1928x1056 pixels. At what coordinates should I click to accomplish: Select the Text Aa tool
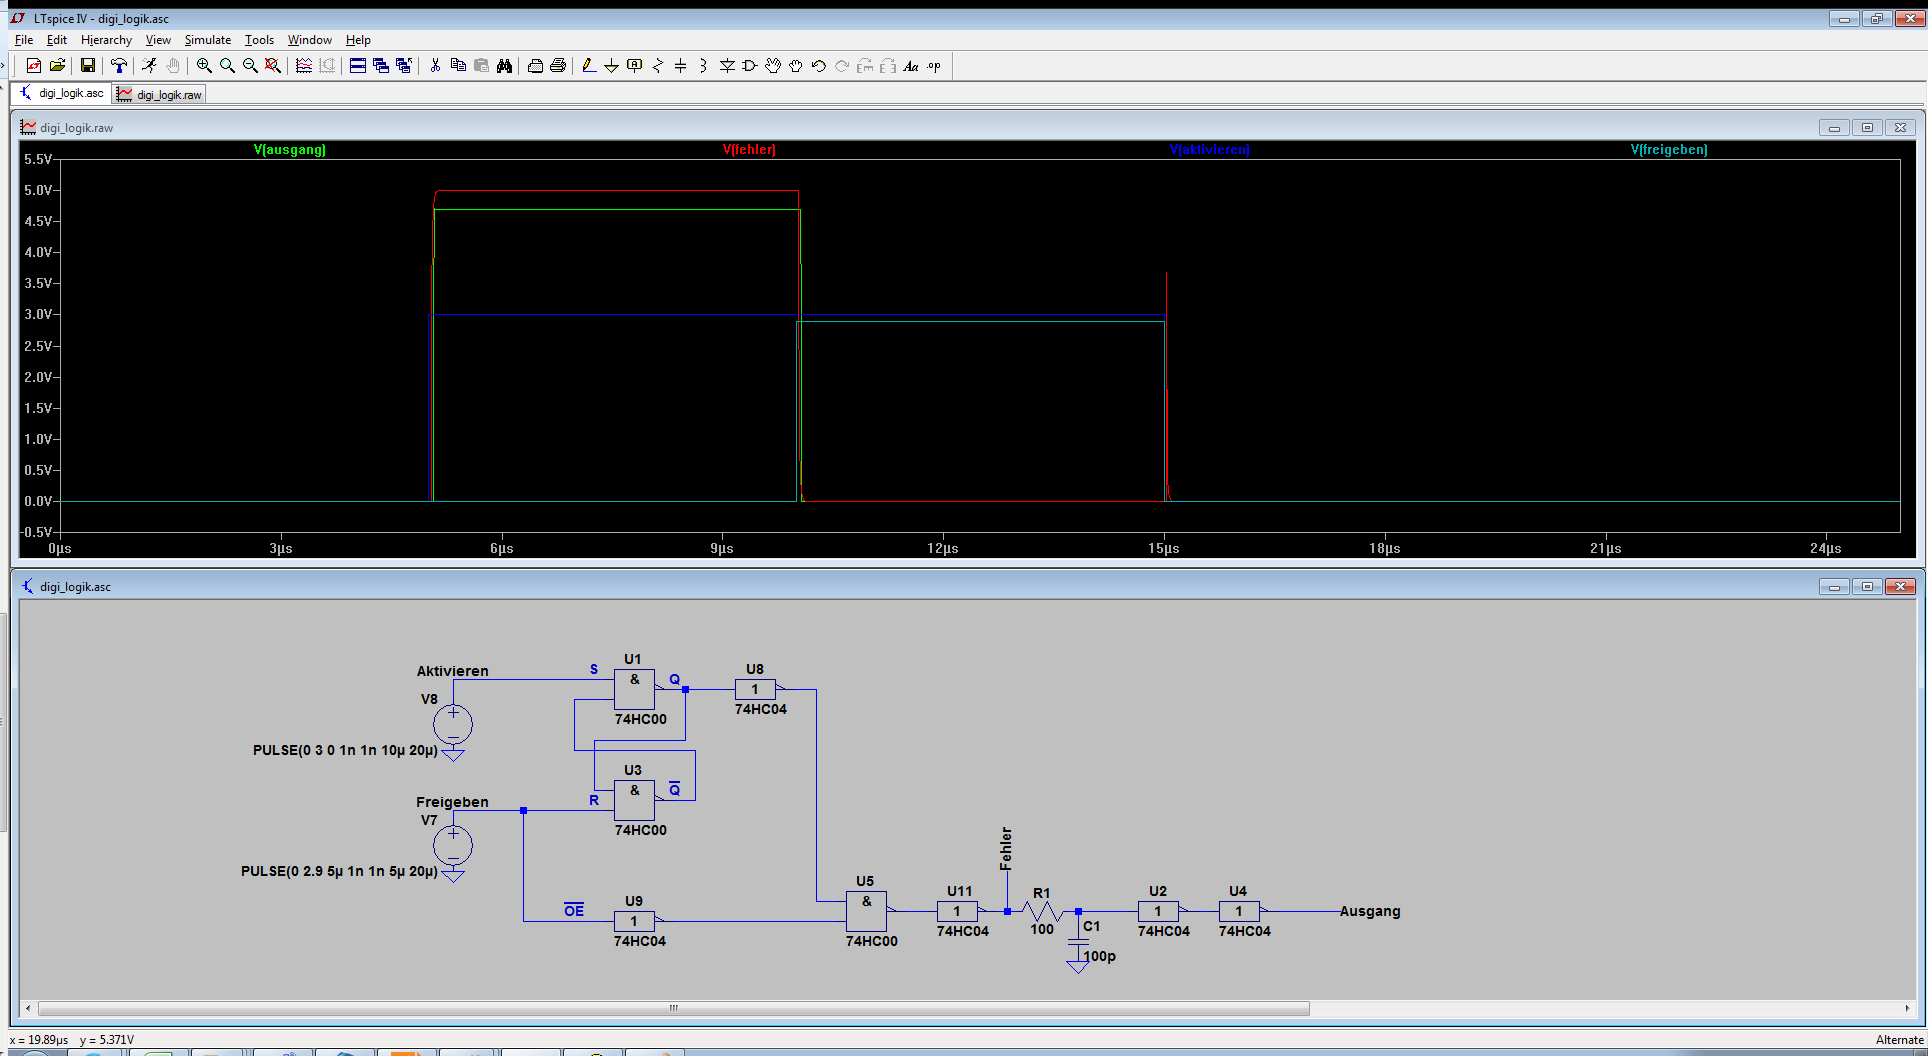pyautogui.click(x=911, y=66)
